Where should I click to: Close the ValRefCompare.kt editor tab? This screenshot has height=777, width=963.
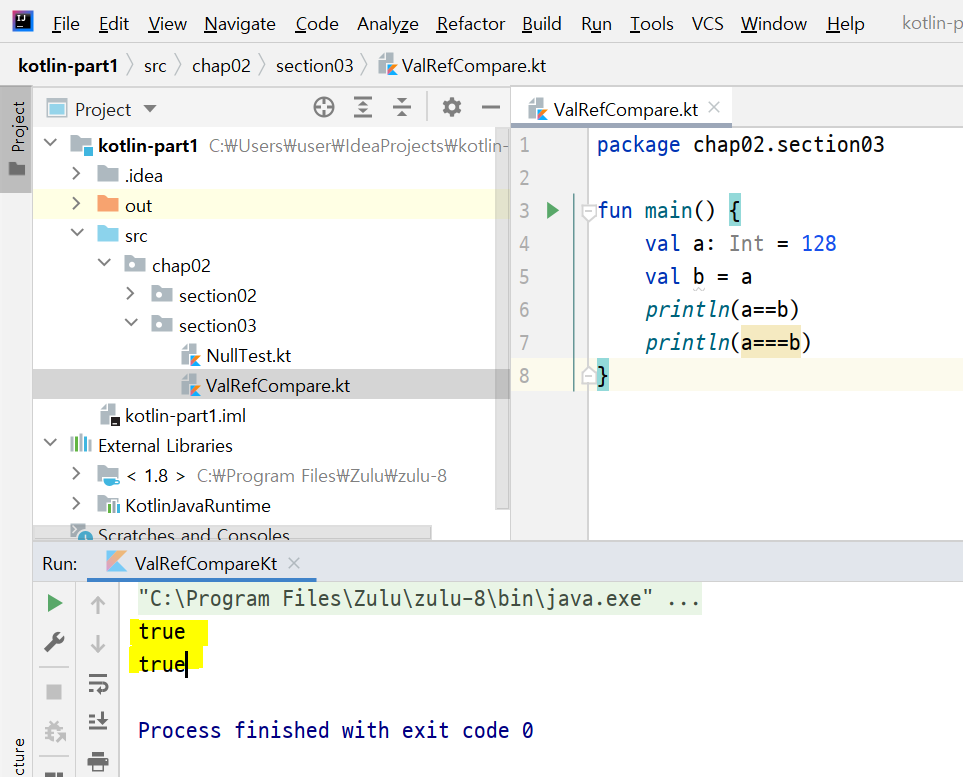[x=714, y=107]
